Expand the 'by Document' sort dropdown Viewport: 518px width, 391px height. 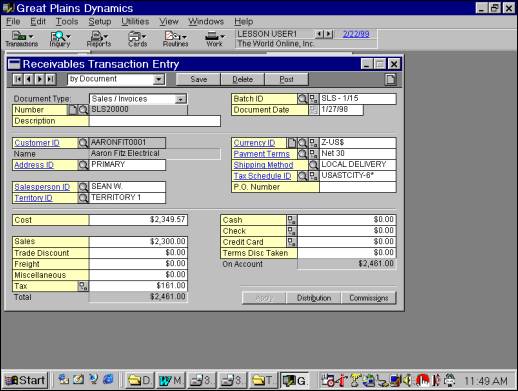tap(159, 79)
